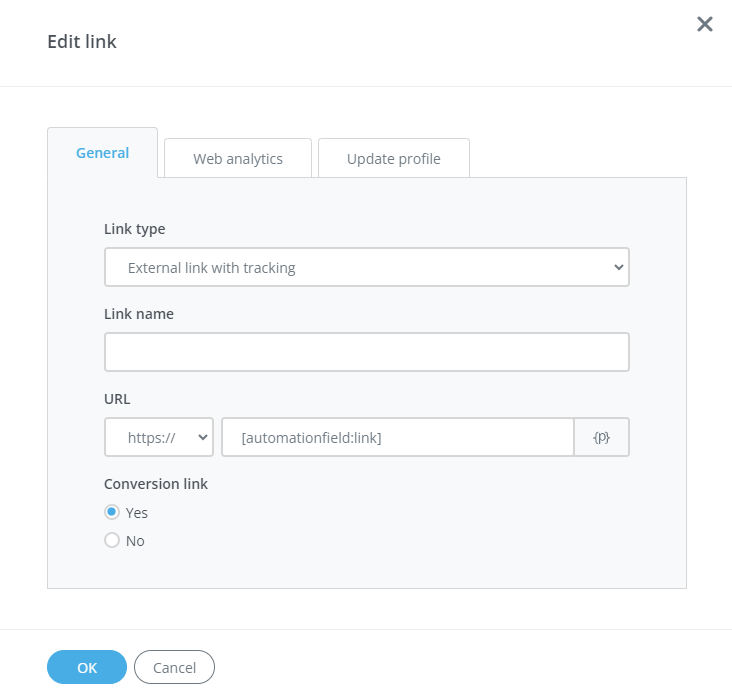Click the URL field containing [automationfield:link]
Image resolution: width=732 pixels, height=700 pixels.
pyautogui.click(x=397, y=437)
